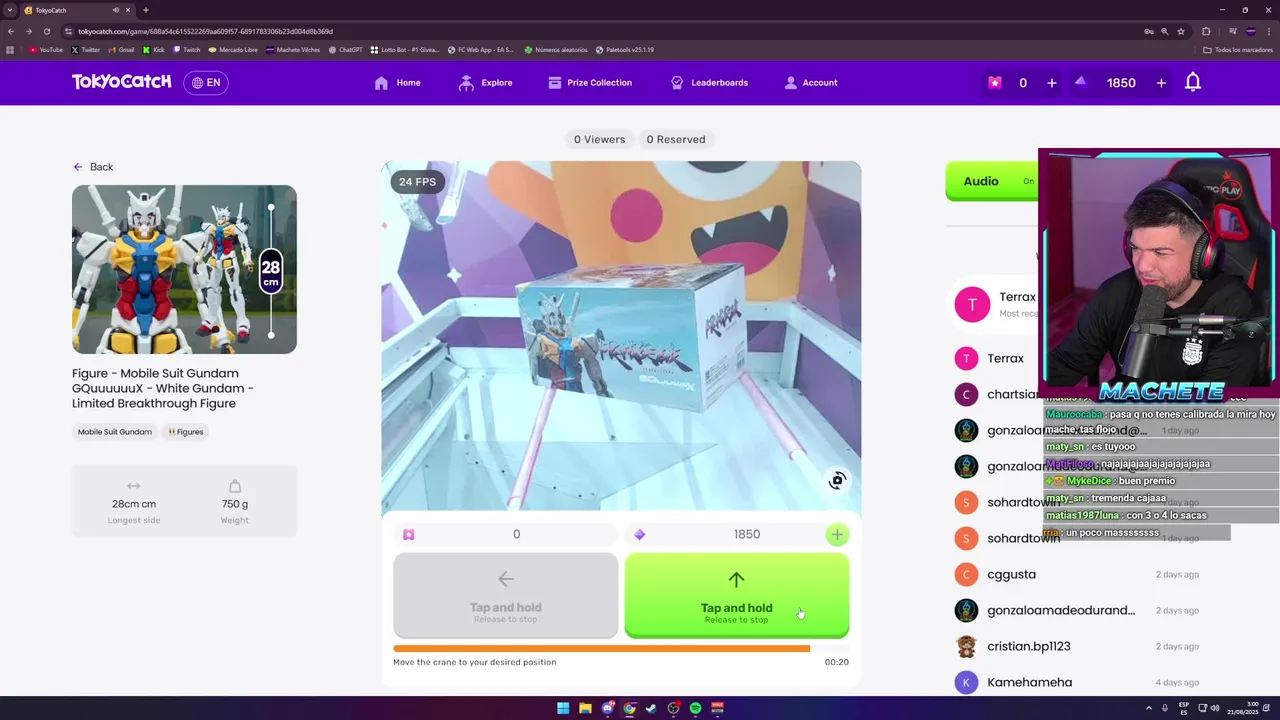Viewport: 1280px width, 720px height.
Task: Click browser back arrow
Action: tap(11, 31)
